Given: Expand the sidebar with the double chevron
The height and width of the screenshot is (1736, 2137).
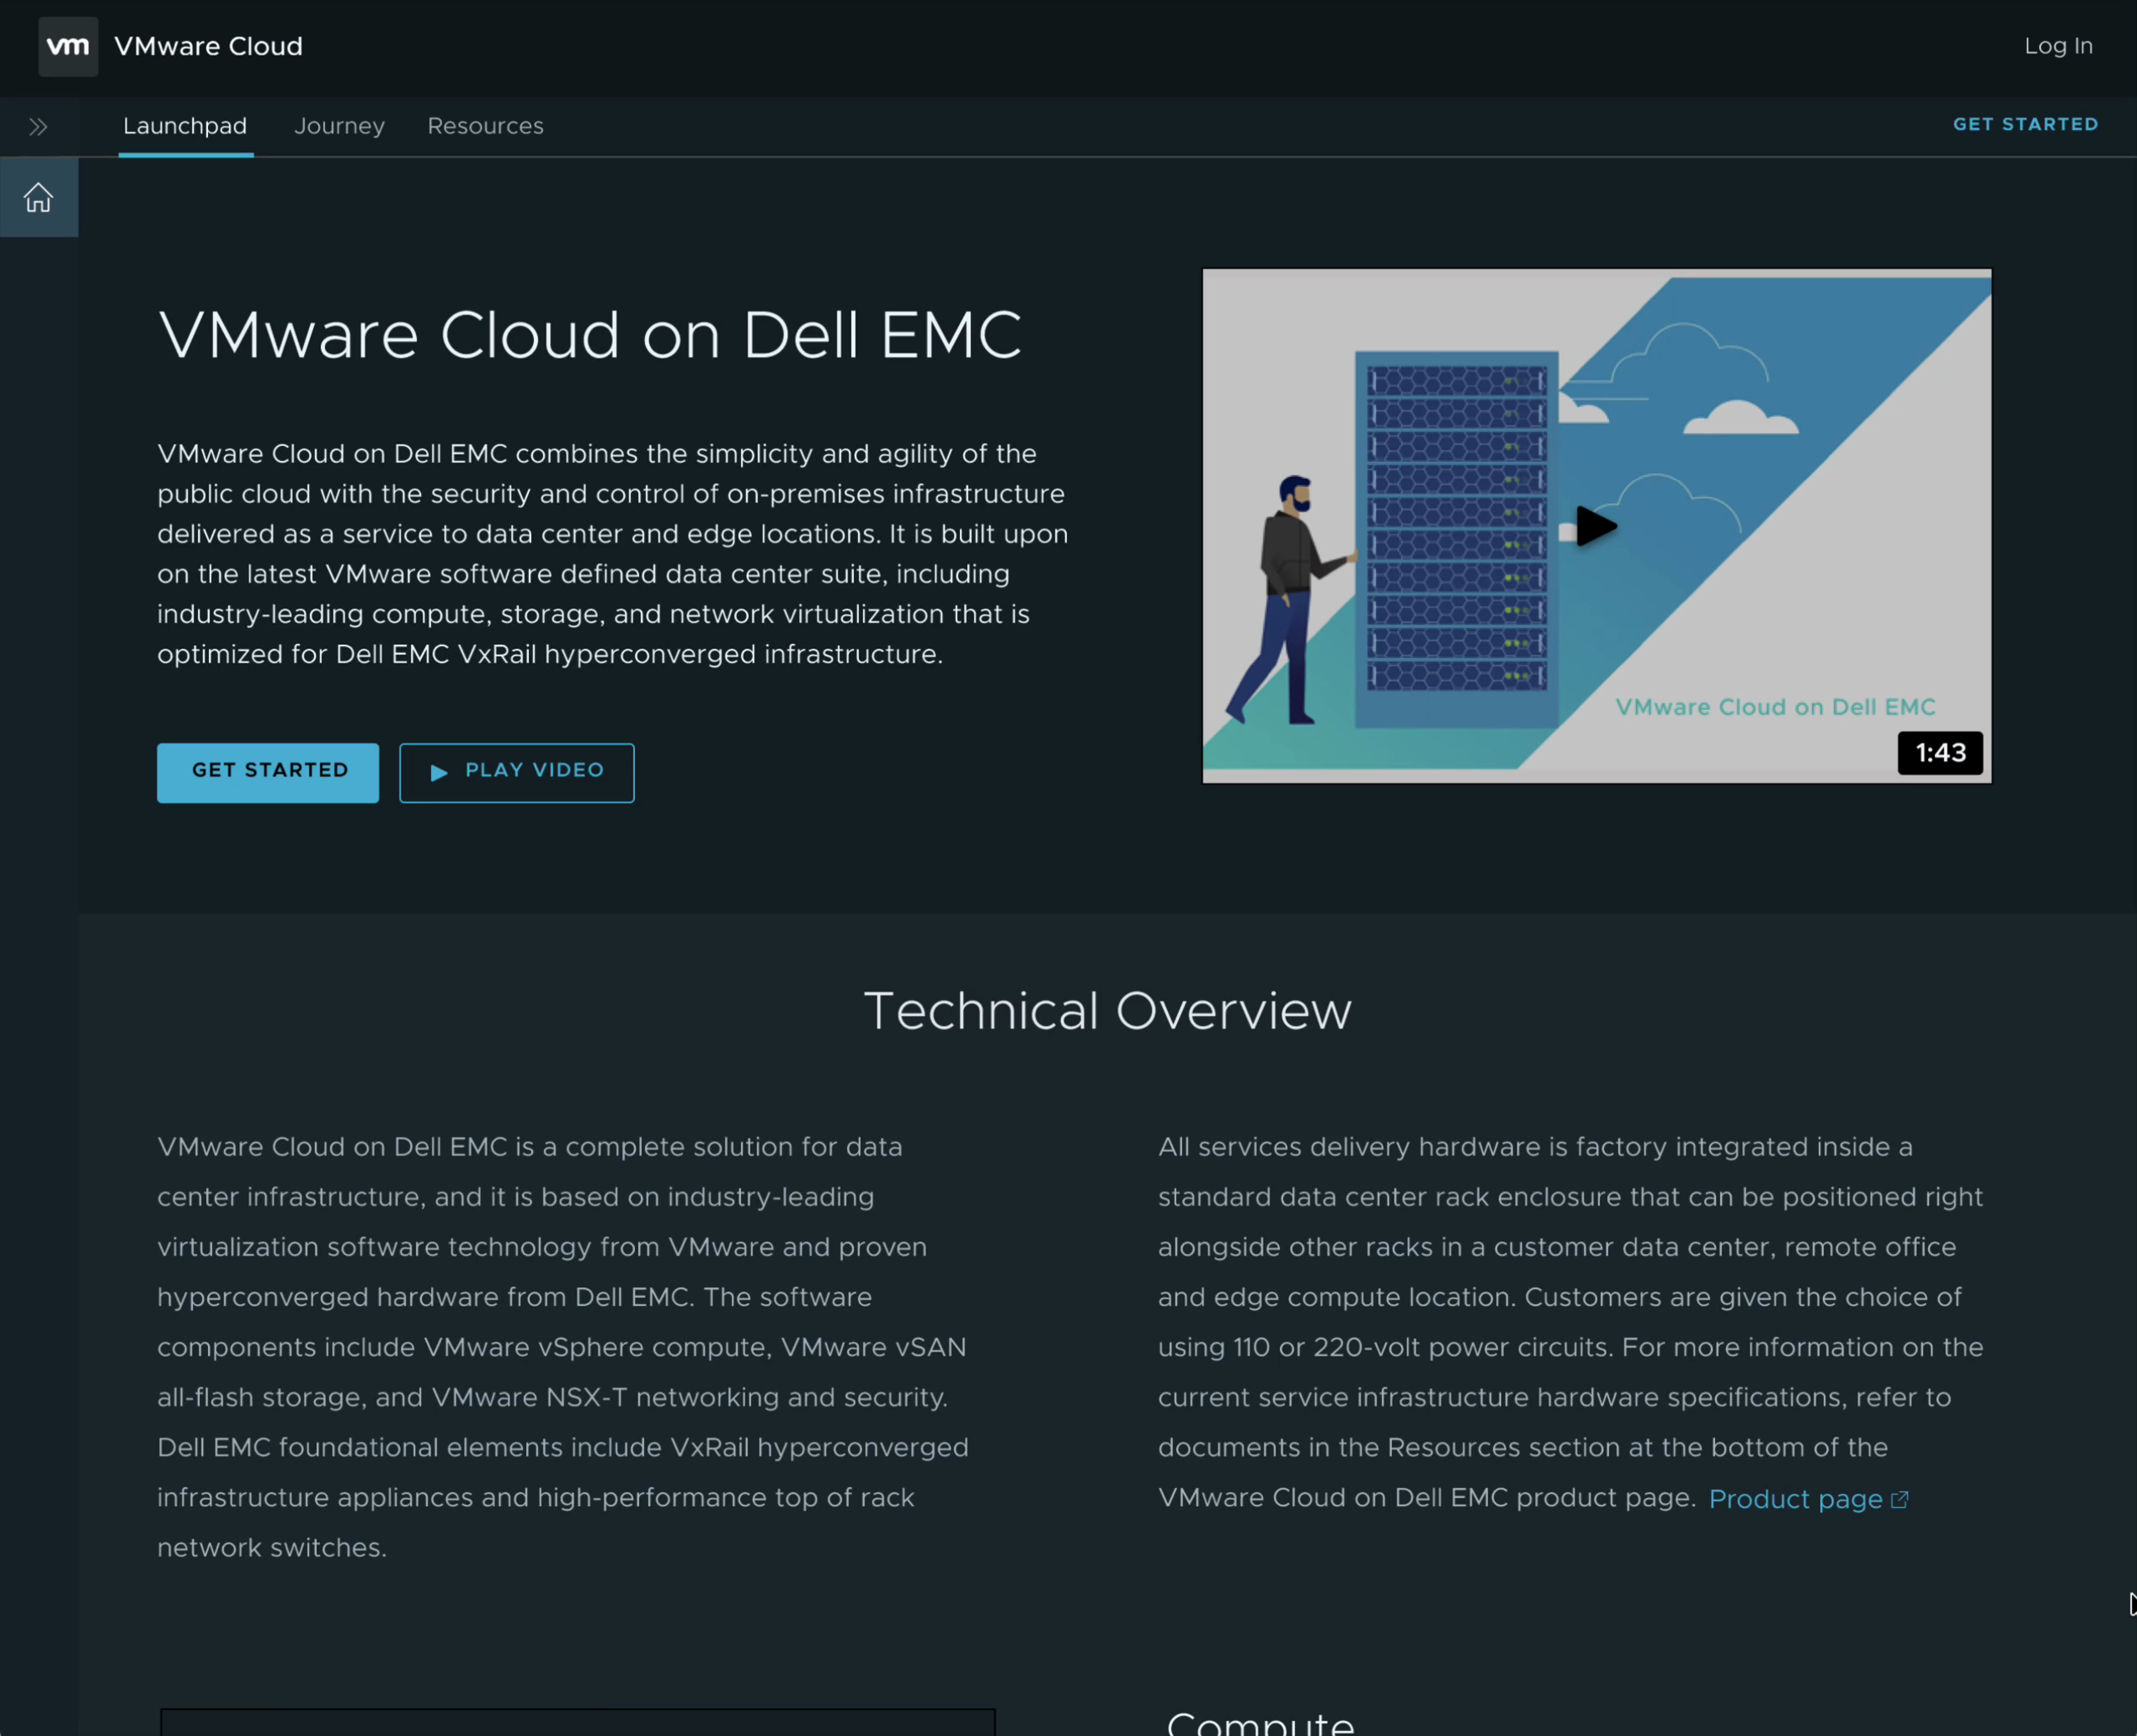Looking at the screenshot, I should point(38,127).
